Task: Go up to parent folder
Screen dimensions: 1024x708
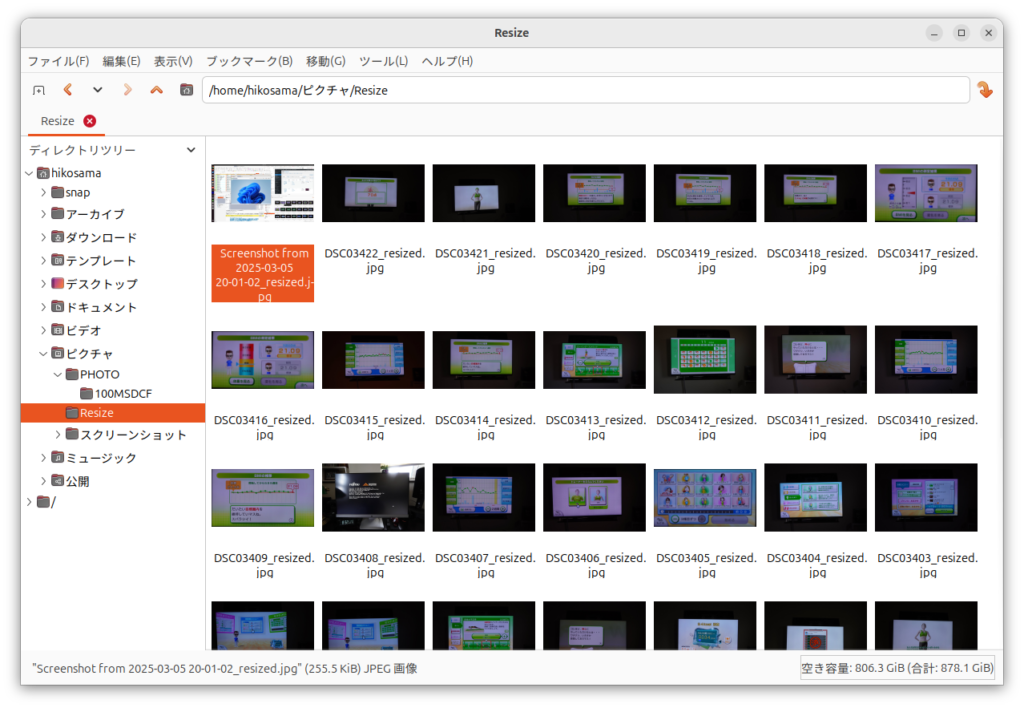Action: coord(157,90)
